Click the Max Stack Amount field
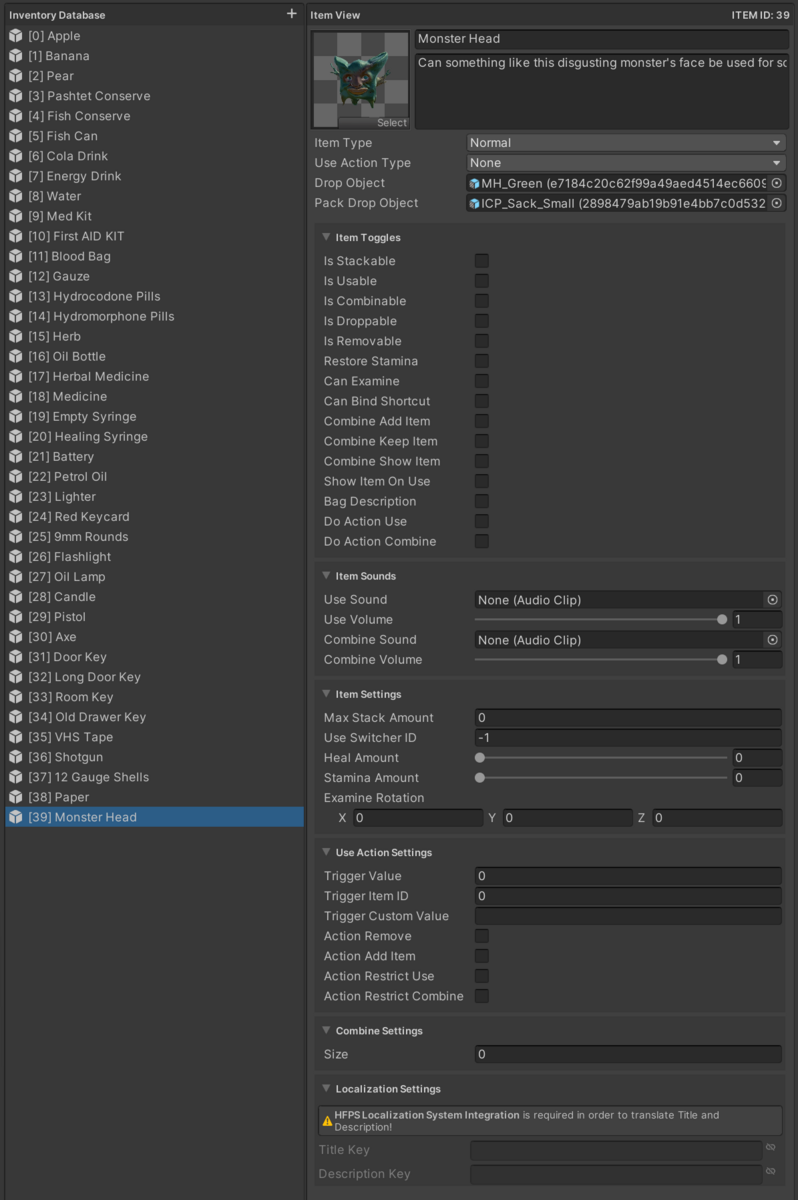The width and height of the screenshot is (798, 1200). click(x=628, y=718)
